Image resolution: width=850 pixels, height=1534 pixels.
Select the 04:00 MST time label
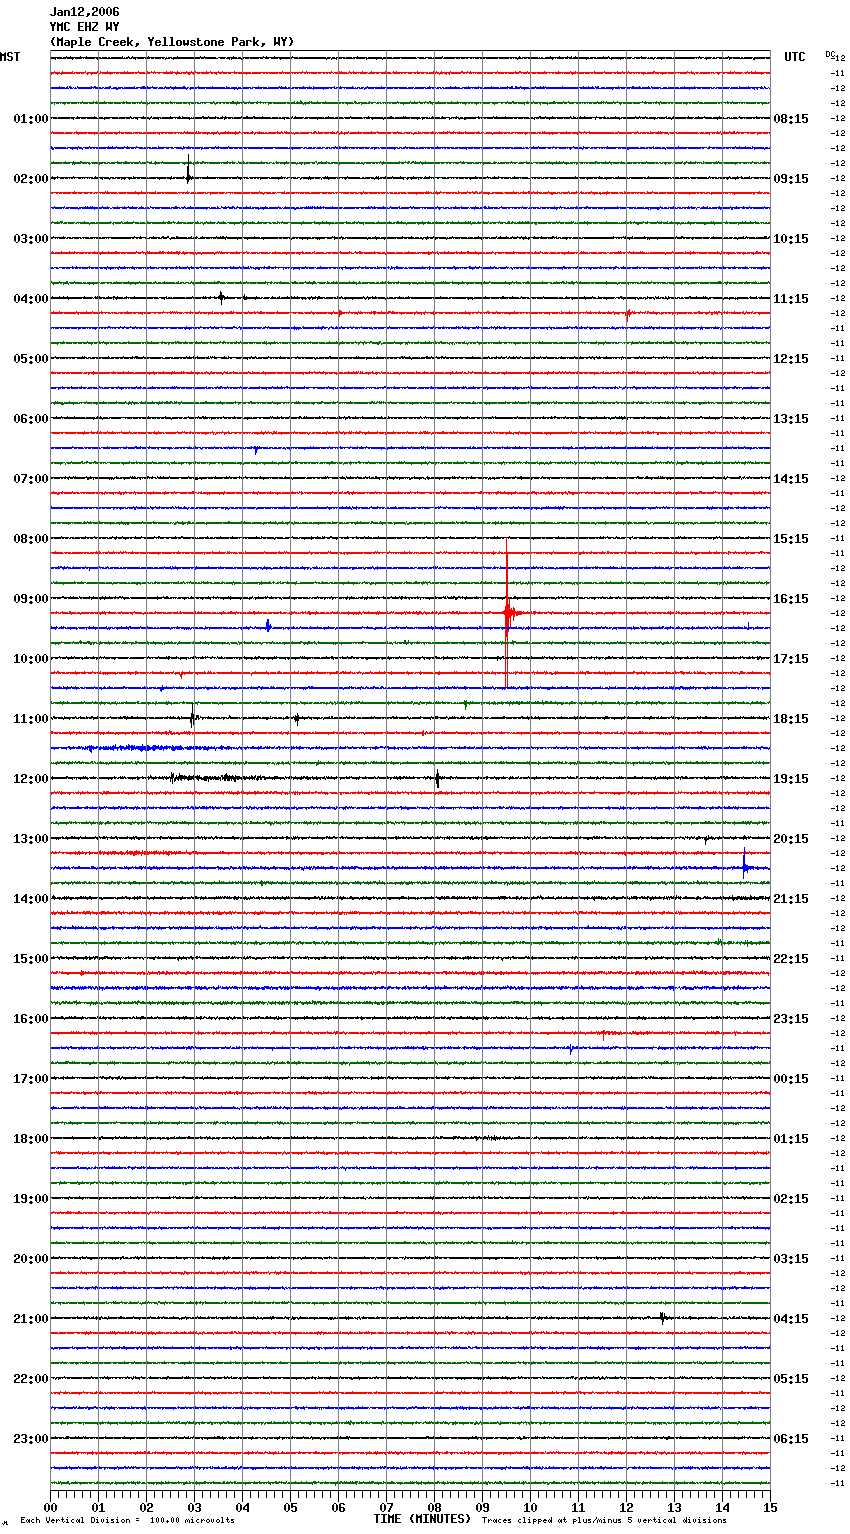point(31,299)
